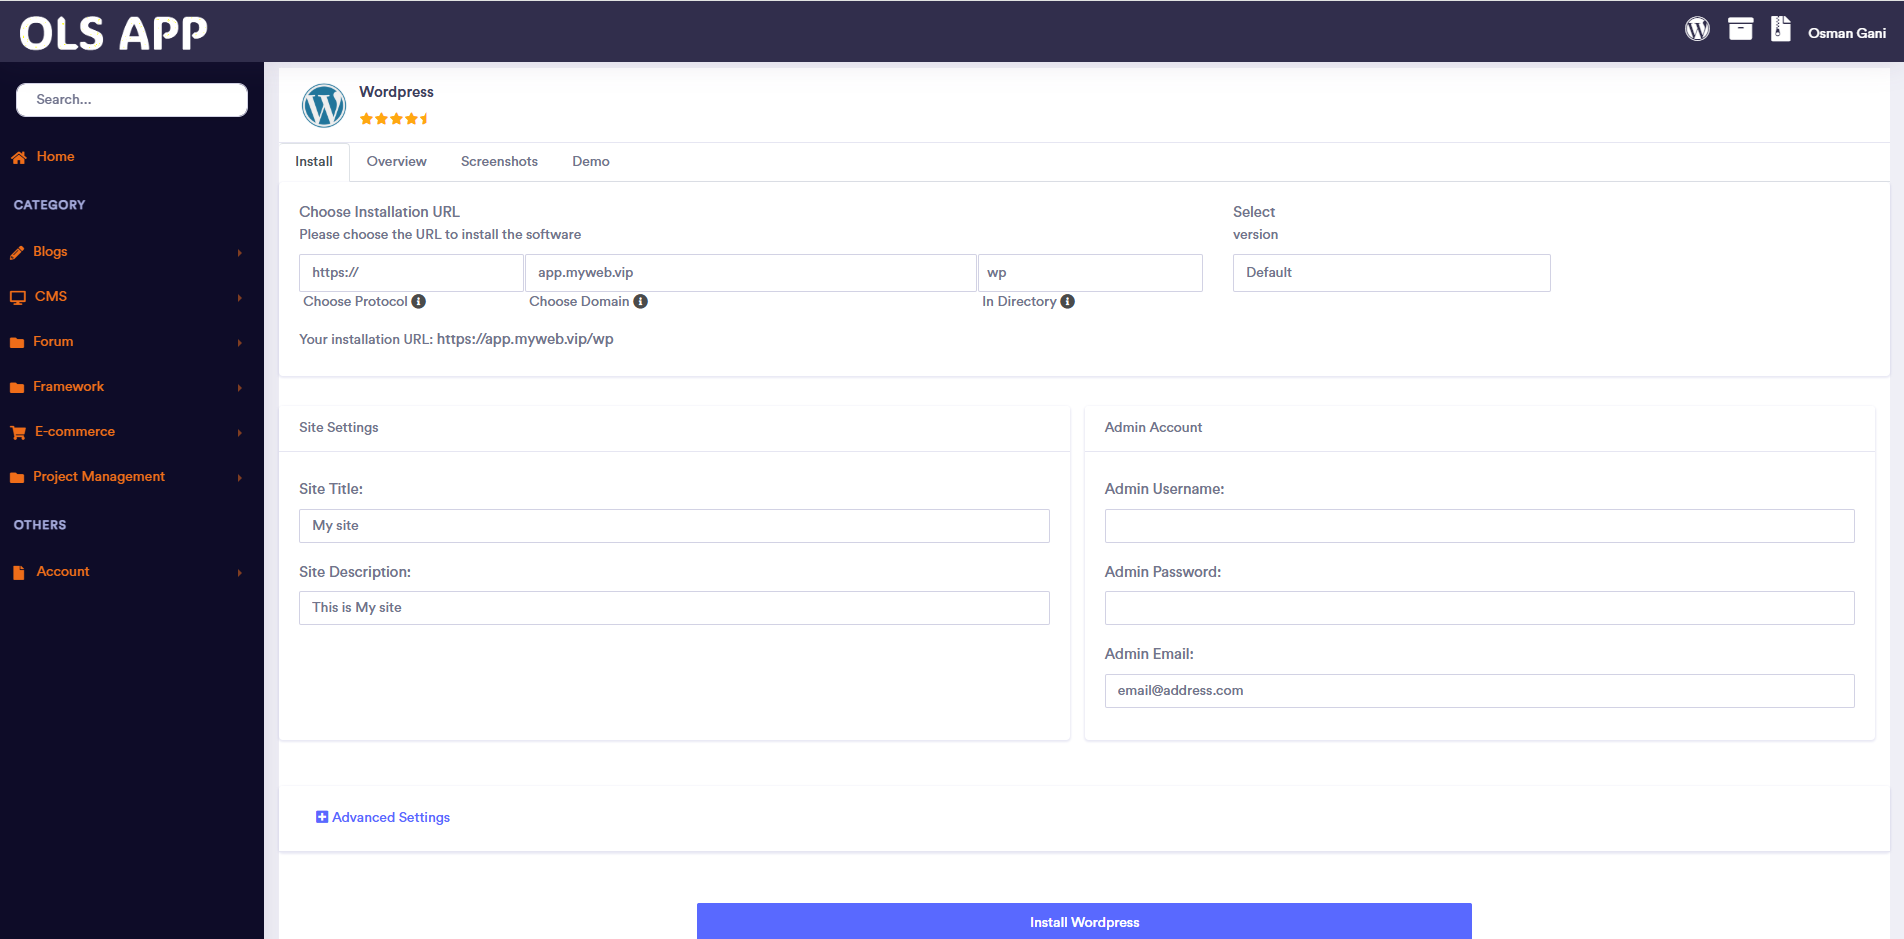Screen dimensions: 1904x939
Task: Click the Choose Domain info icon
Action: [x=641, y=302]
